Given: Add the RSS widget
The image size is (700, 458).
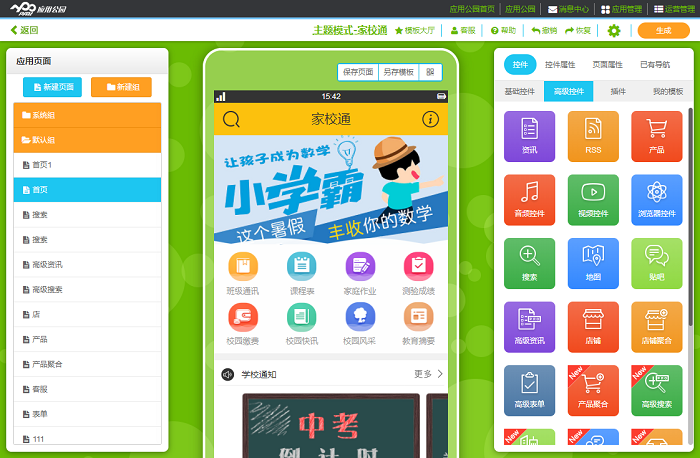Looking at the screenshot, I should pos(593,136).
